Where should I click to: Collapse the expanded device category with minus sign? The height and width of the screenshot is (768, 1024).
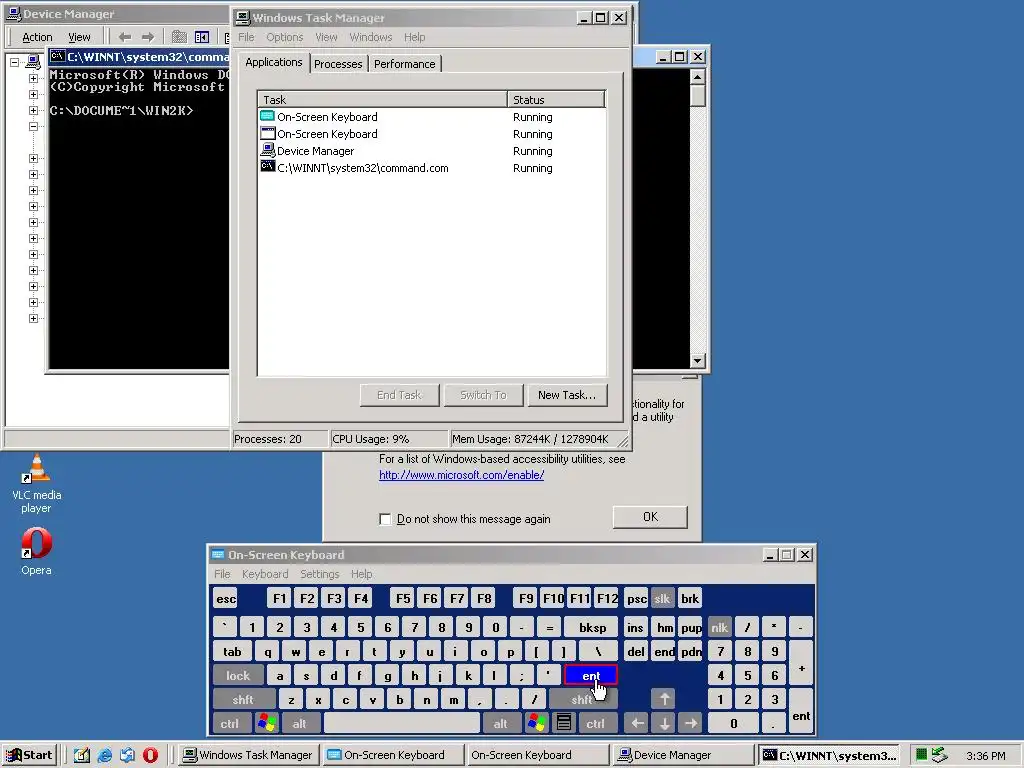click(x=33, y=126)
